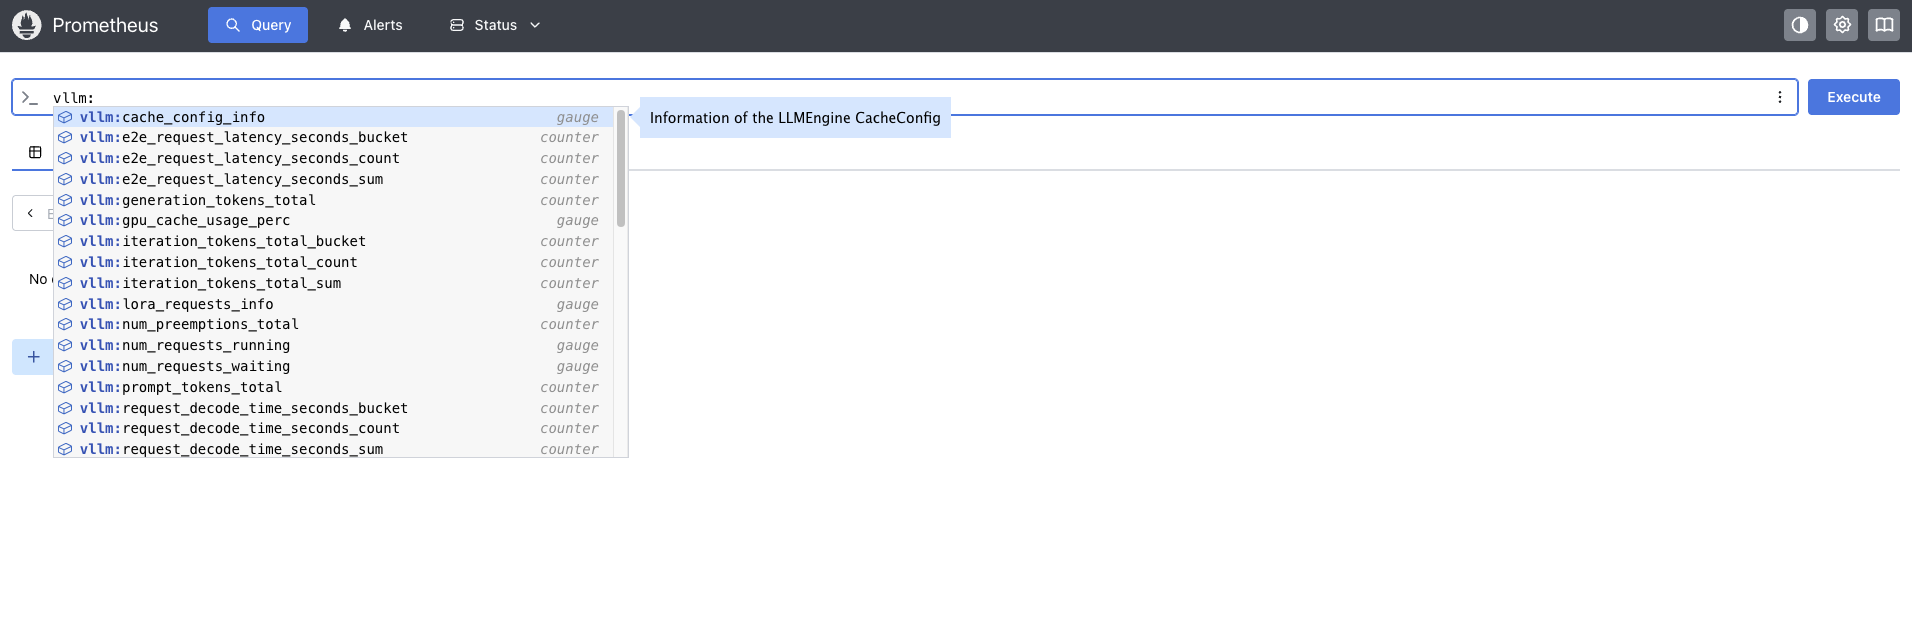Screen dimensions: 1912x639
Task: Select vllm:iteration_tokens_total_sum suggestion
Action: [334, 283]
